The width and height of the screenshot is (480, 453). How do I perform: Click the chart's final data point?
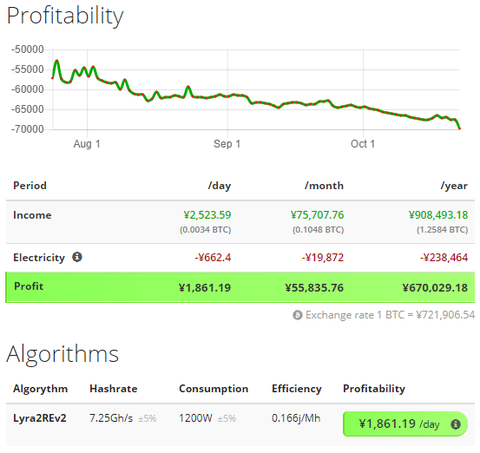[460, 128]
